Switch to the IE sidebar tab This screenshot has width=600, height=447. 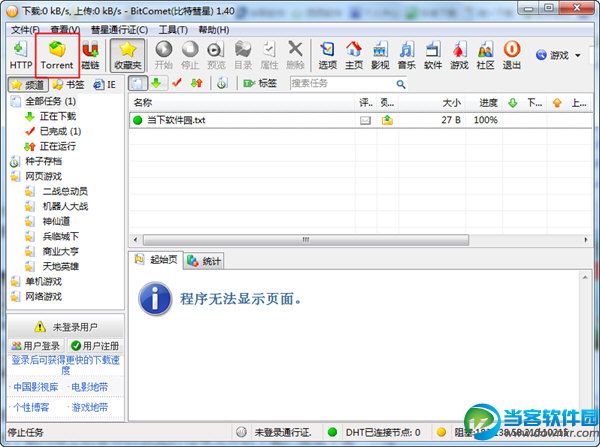coord(105,85)
